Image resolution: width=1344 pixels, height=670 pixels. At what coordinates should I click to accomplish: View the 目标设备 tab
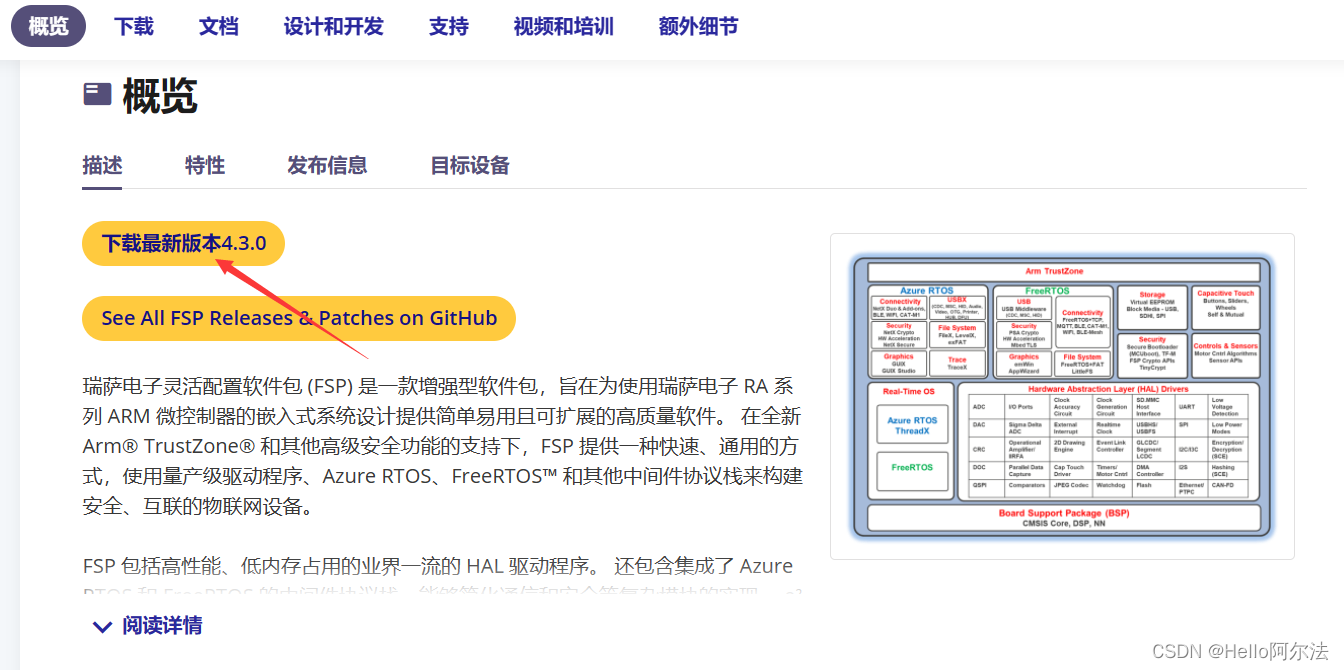coord(470,165)
